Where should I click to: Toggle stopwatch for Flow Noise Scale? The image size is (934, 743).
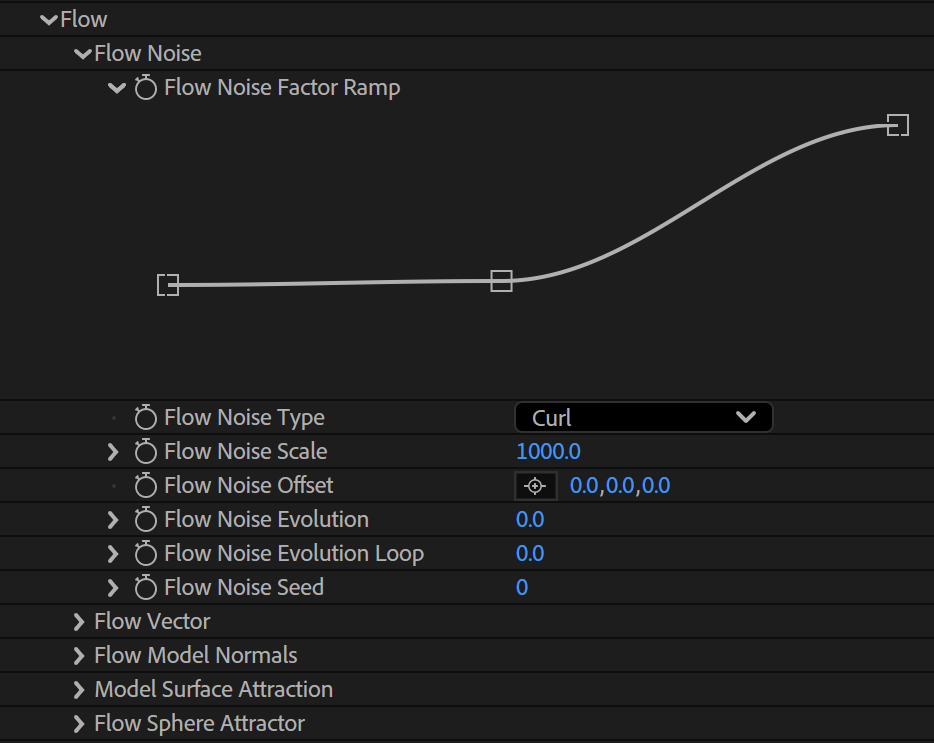tap(145, 452)
